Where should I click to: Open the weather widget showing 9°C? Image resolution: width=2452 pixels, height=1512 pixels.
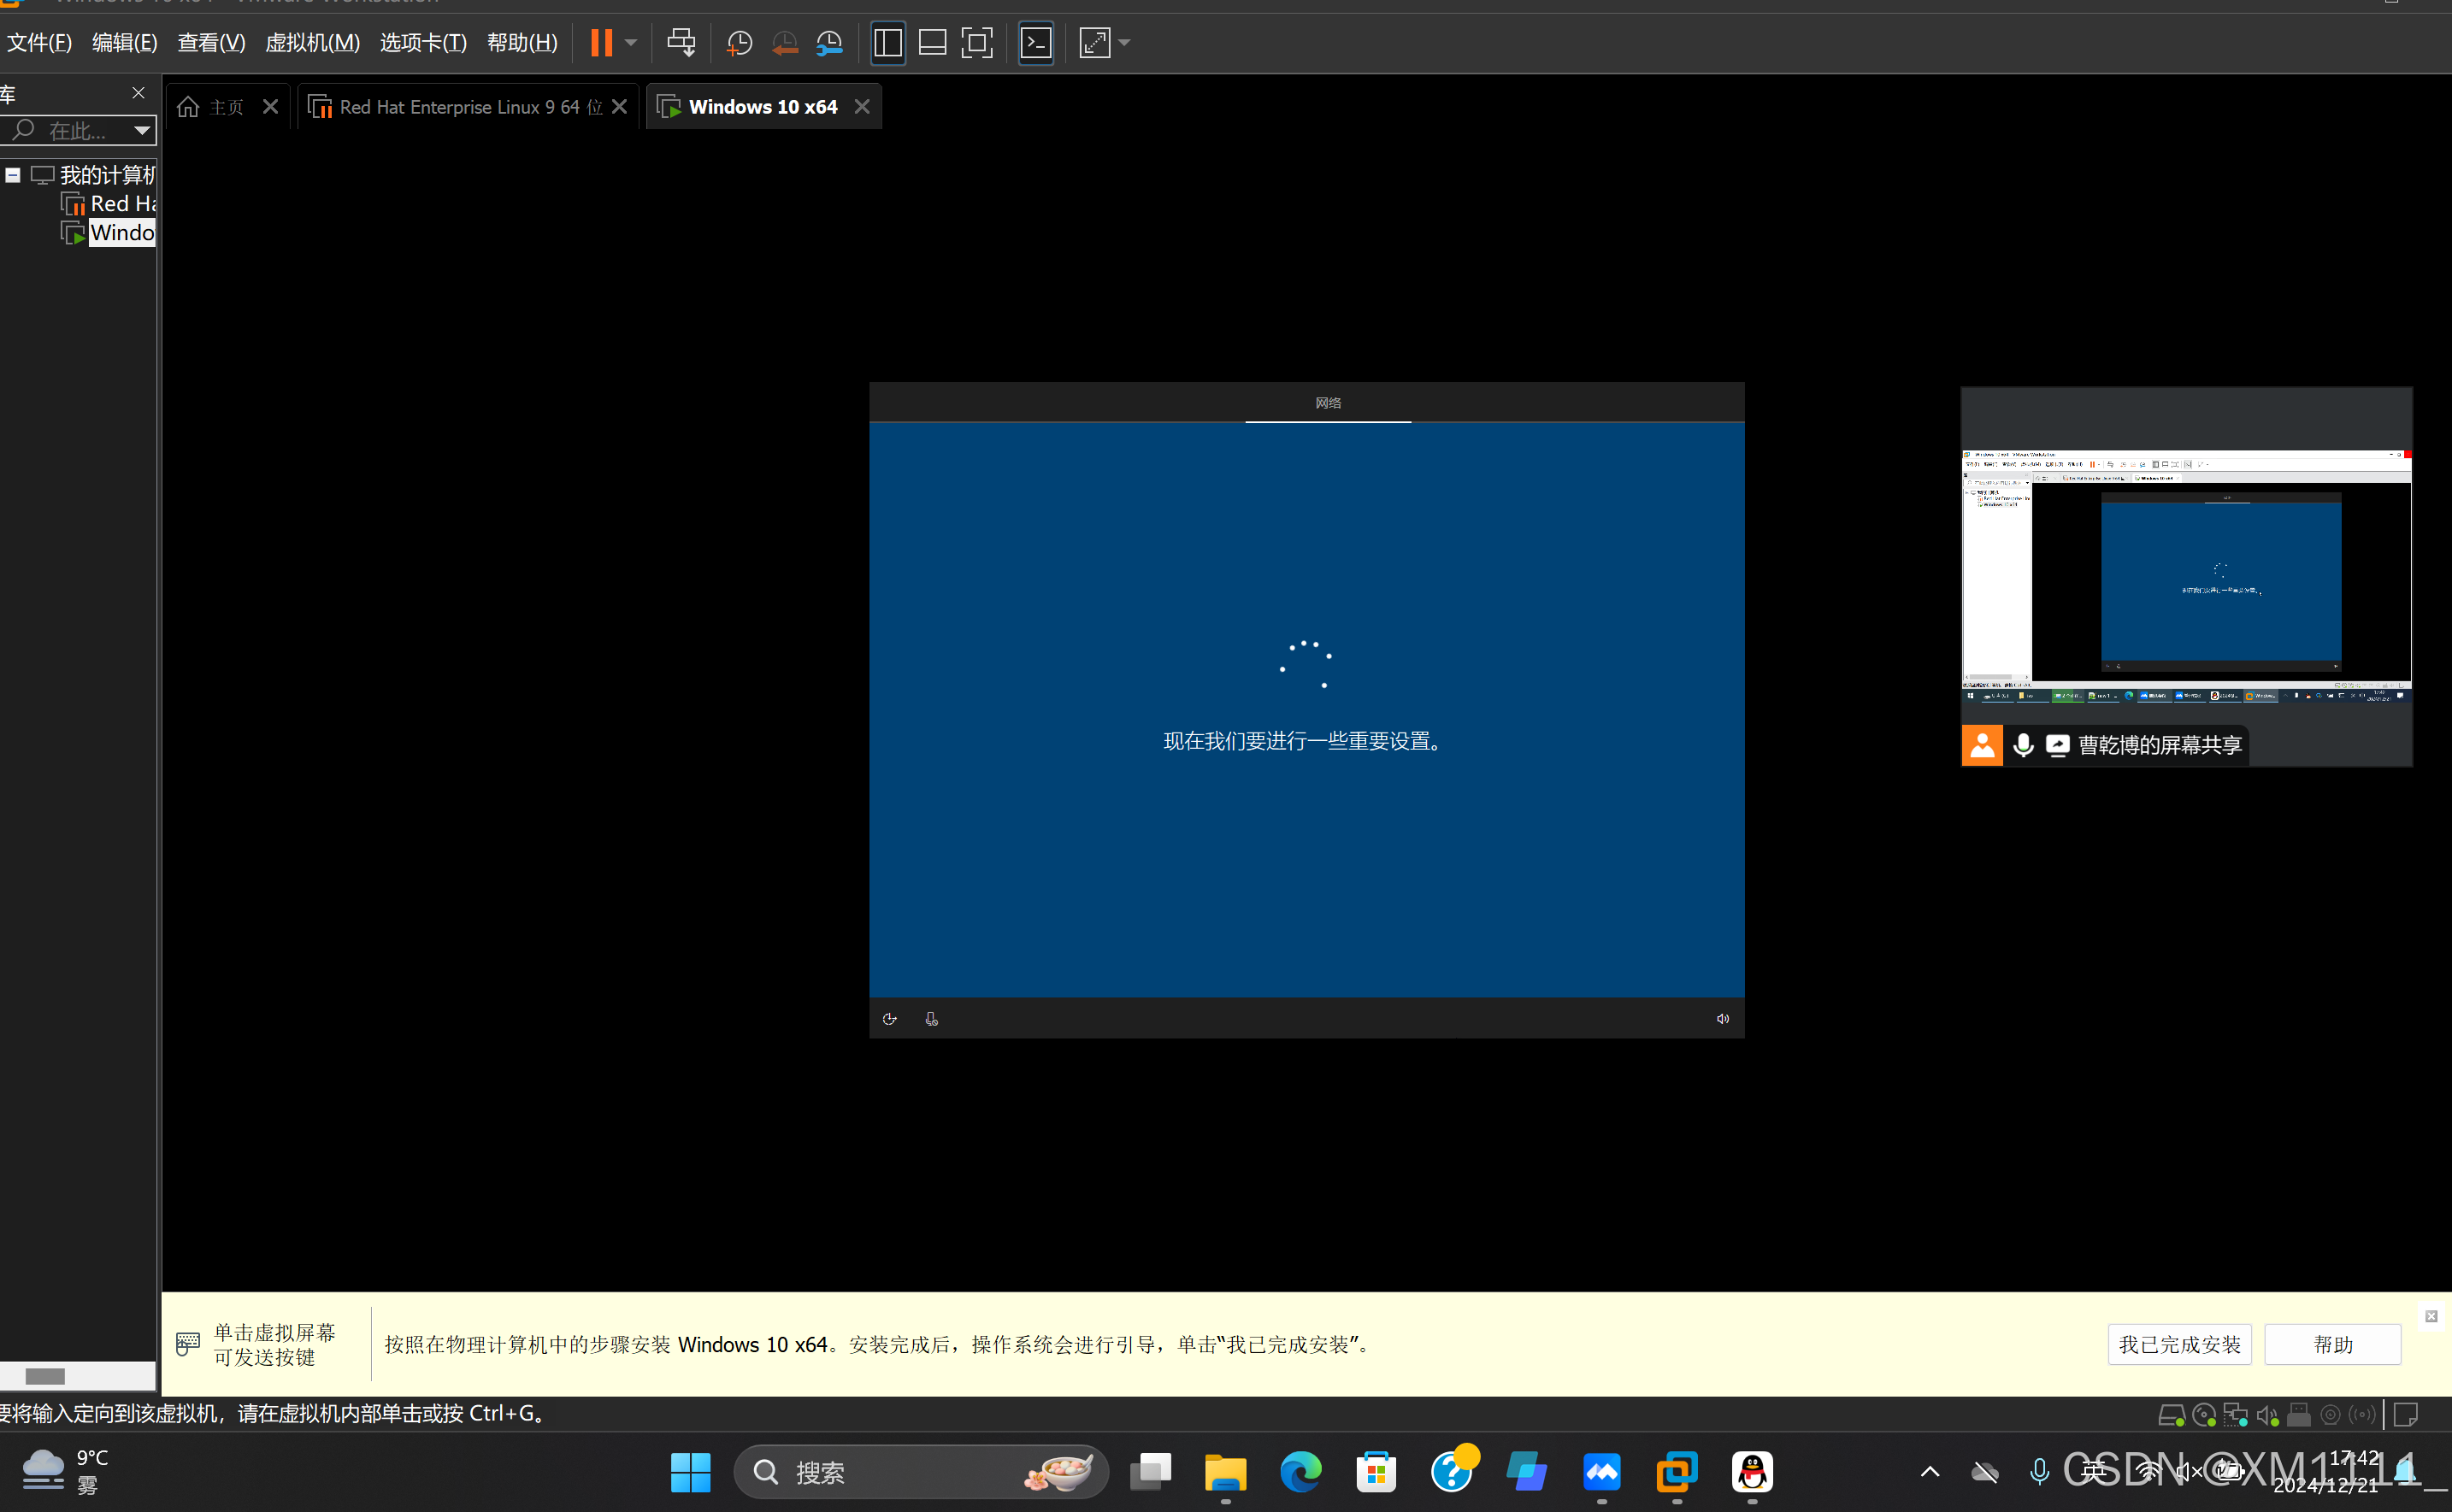(x=64, y=1472)
